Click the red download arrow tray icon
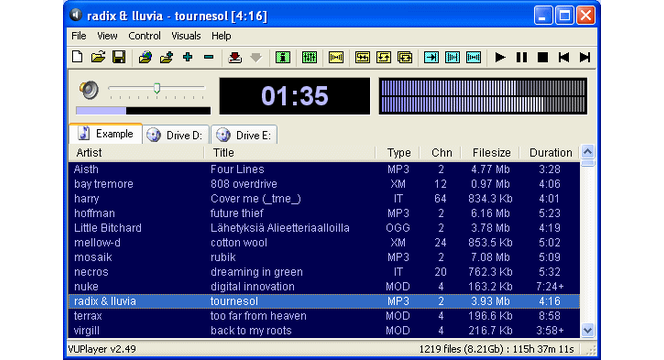This screenshot has width=664, height=360. 235,57
